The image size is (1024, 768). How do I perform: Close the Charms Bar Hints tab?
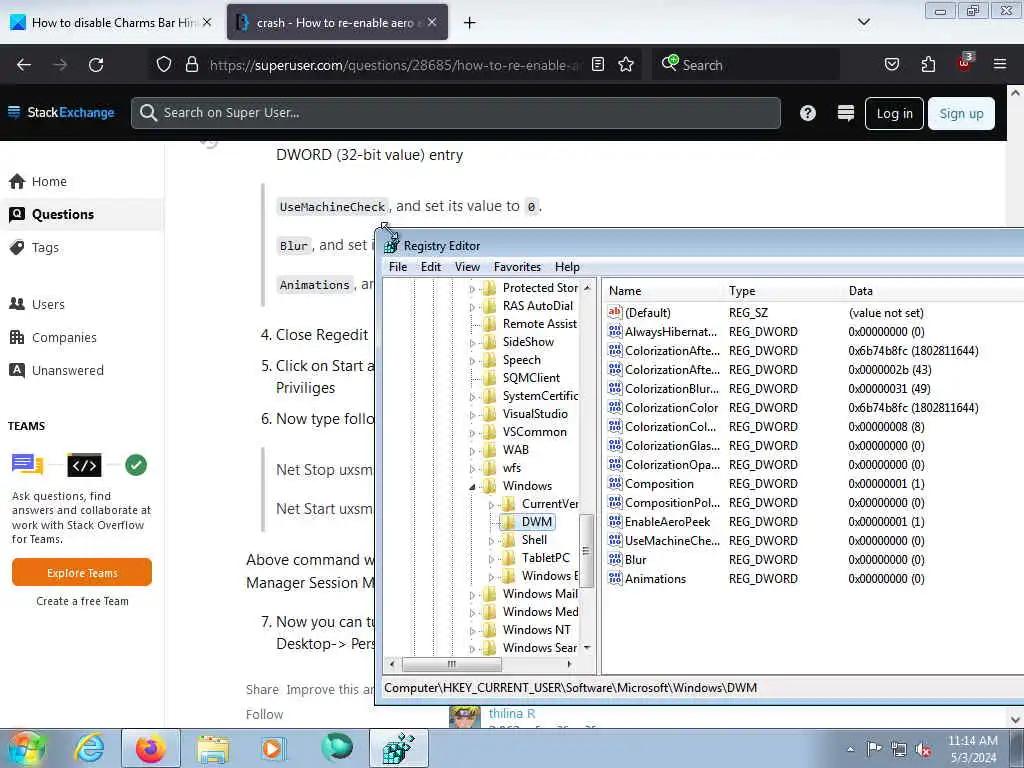point(207,22)
